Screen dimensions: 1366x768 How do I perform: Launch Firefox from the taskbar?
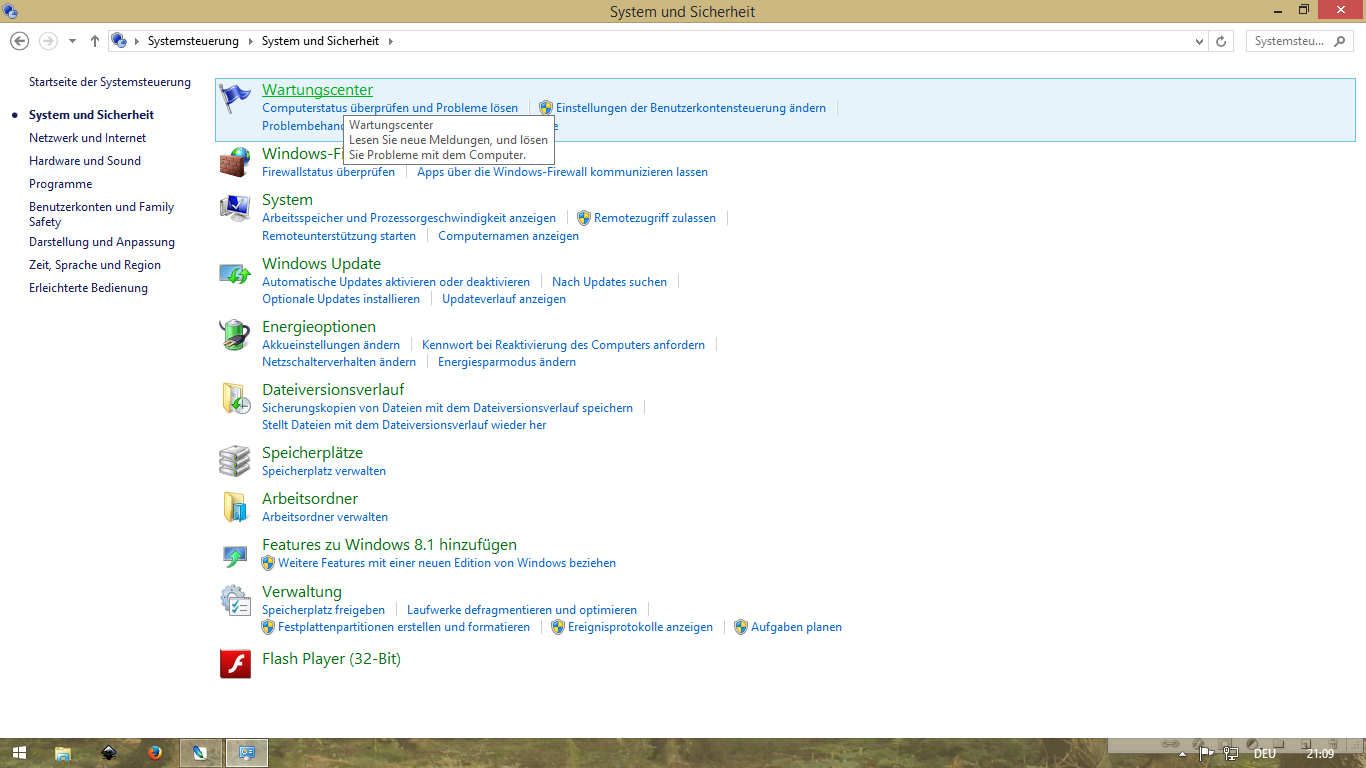pyautogui.click(x=155, y=753)
